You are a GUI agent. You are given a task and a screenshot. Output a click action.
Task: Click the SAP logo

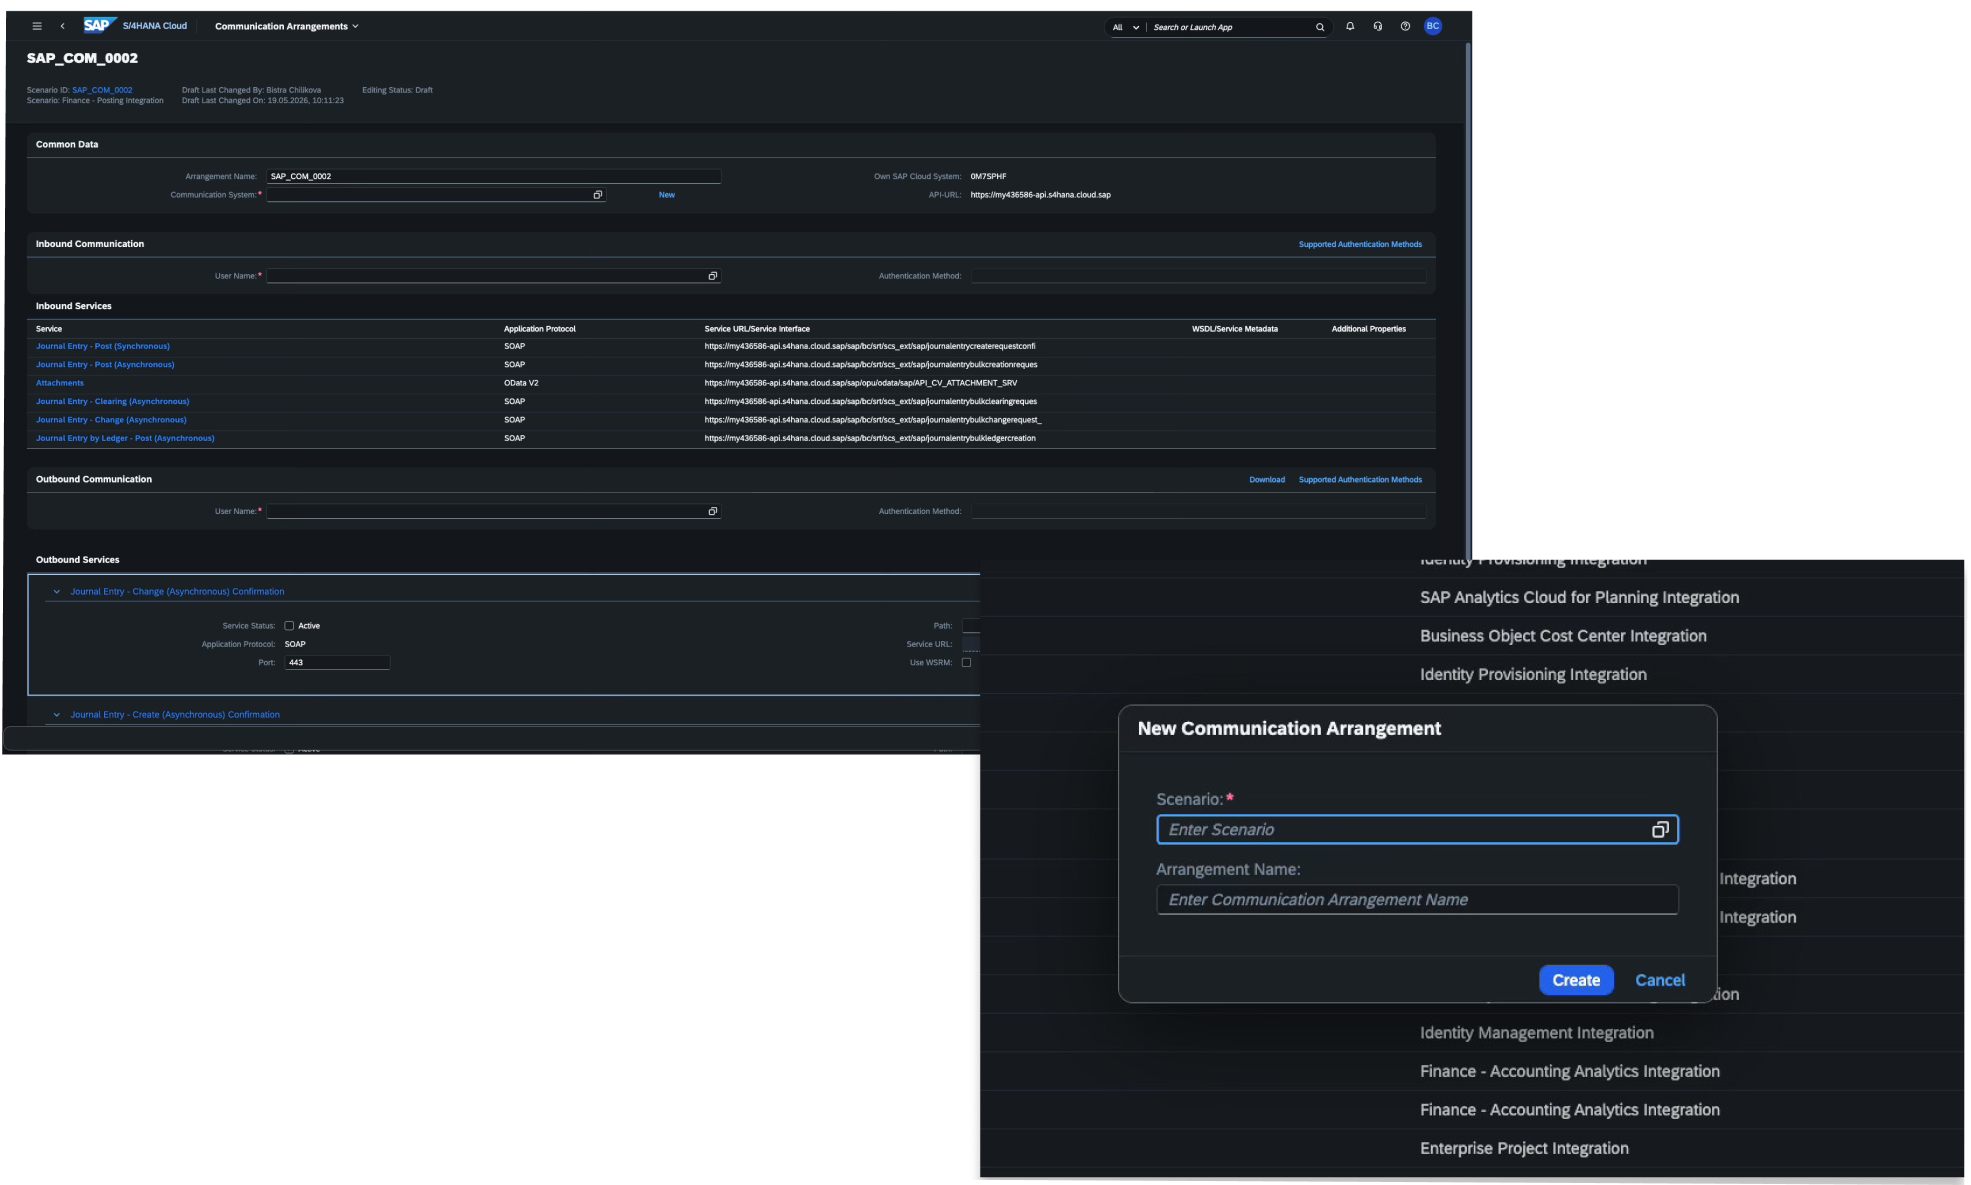pos(99,25)
